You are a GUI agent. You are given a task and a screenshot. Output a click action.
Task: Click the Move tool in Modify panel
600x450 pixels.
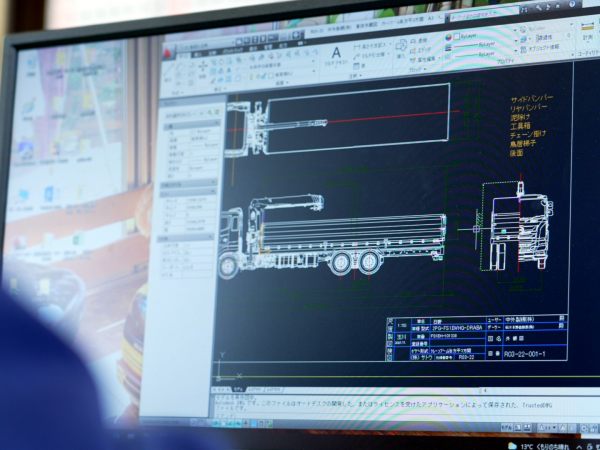(x=203, y=66)
